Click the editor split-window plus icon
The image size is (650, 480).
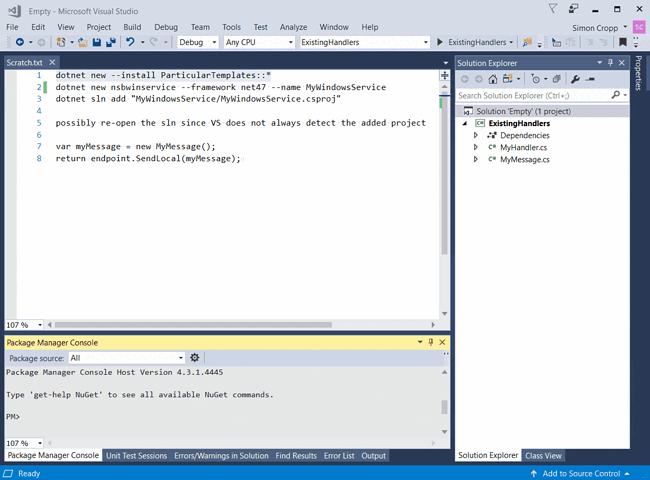pos(444,75)
